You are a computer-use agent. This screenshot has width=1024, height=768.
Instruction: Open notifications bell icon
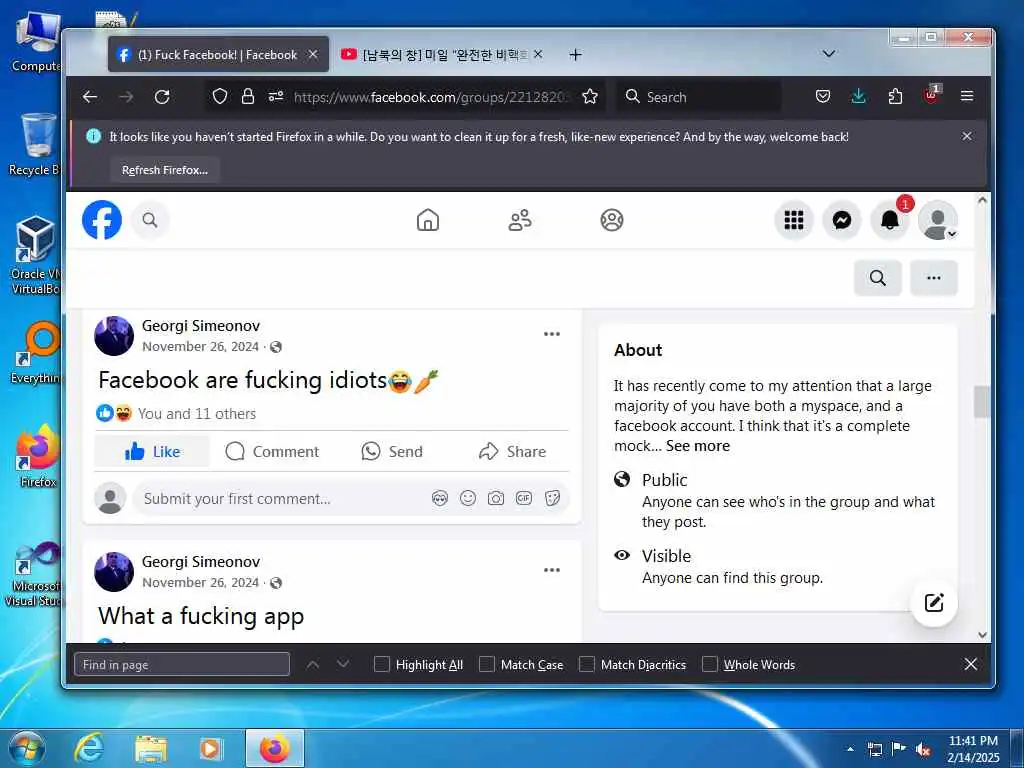[889, 220]
